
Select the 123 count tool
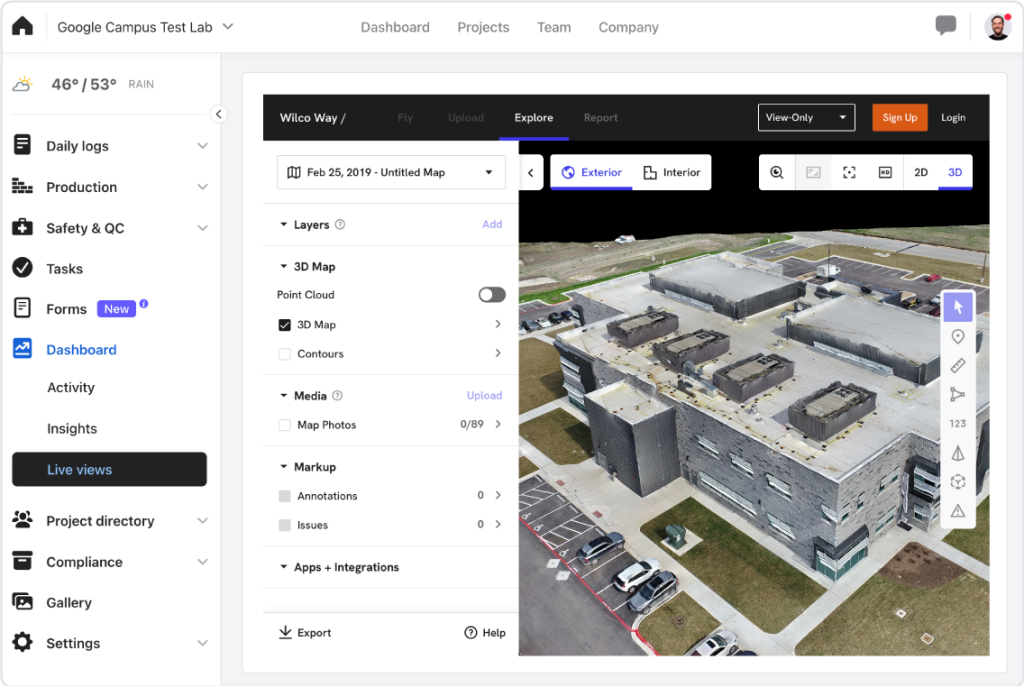pos(957,424)
